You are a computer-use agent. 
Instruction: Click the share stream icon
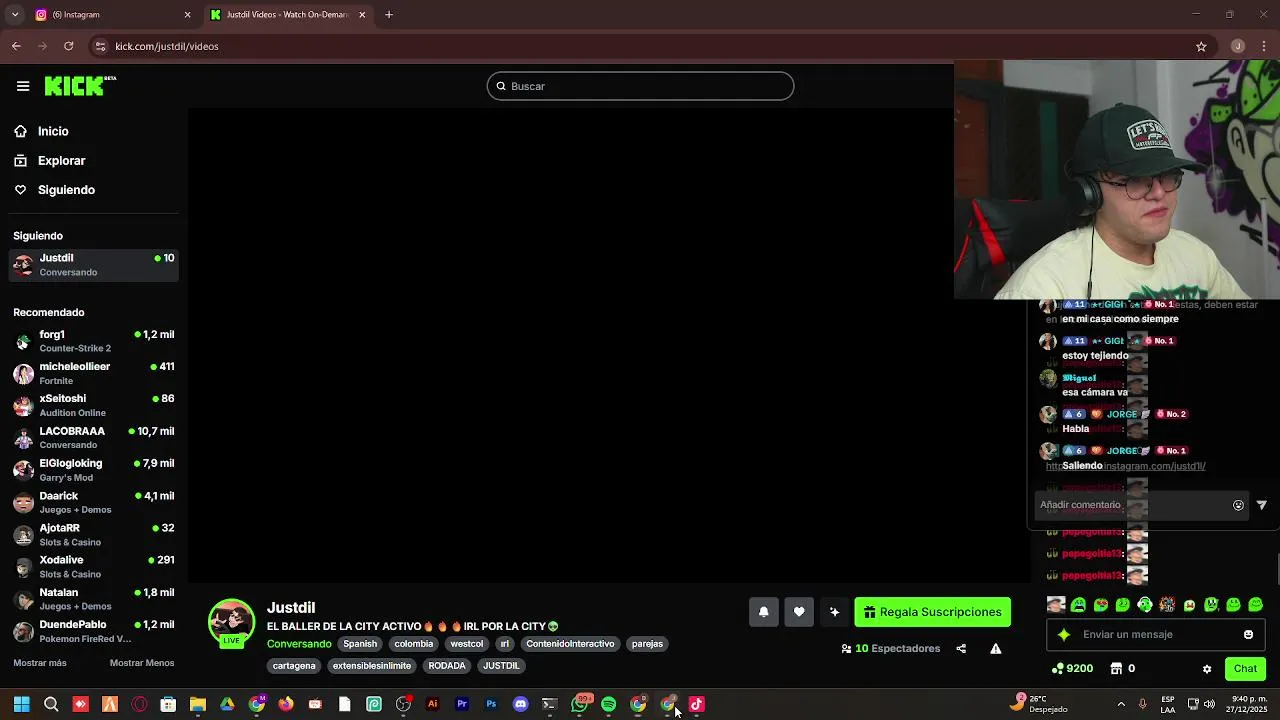point(961,649)
